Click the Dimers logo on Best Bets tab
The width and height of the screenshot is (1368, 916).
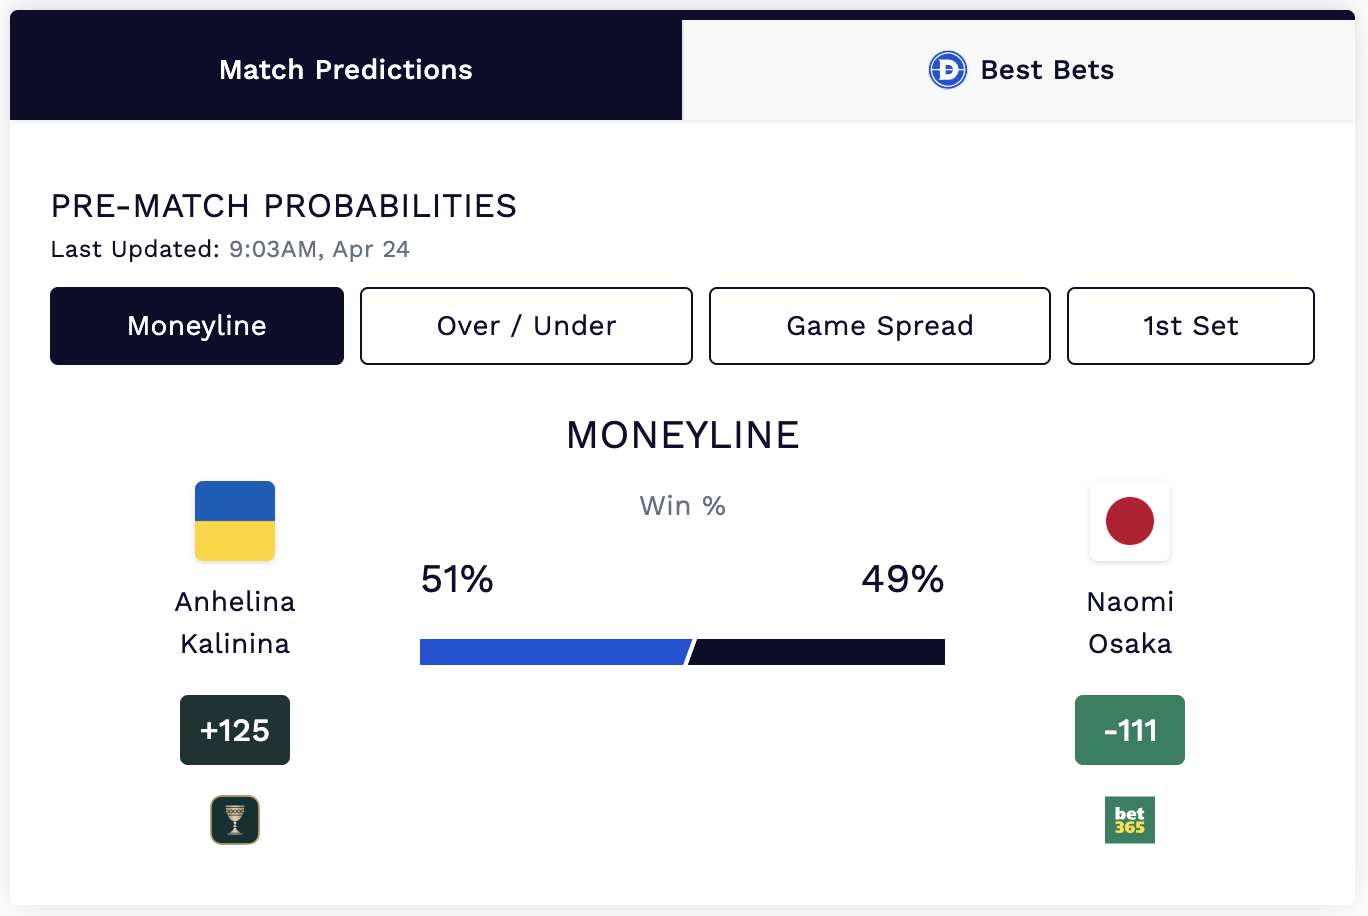coord(946,70)
